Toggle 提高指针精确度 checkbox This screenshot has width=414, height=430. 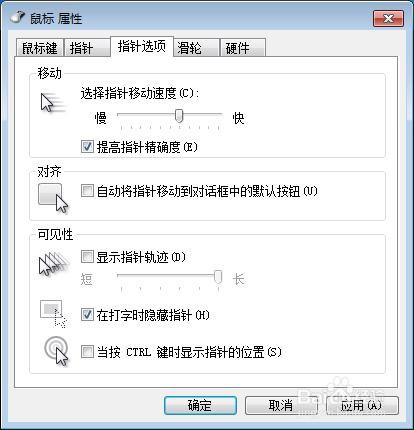(87, 147)
